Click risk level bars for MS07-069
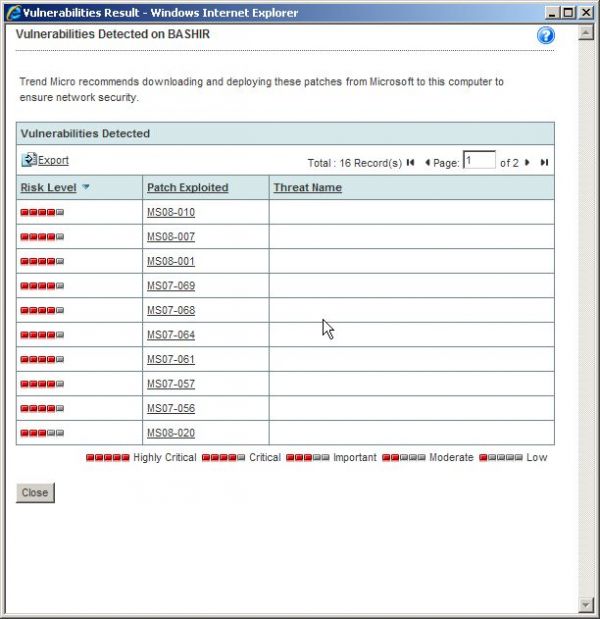600x619 pixels. point(42,286)
